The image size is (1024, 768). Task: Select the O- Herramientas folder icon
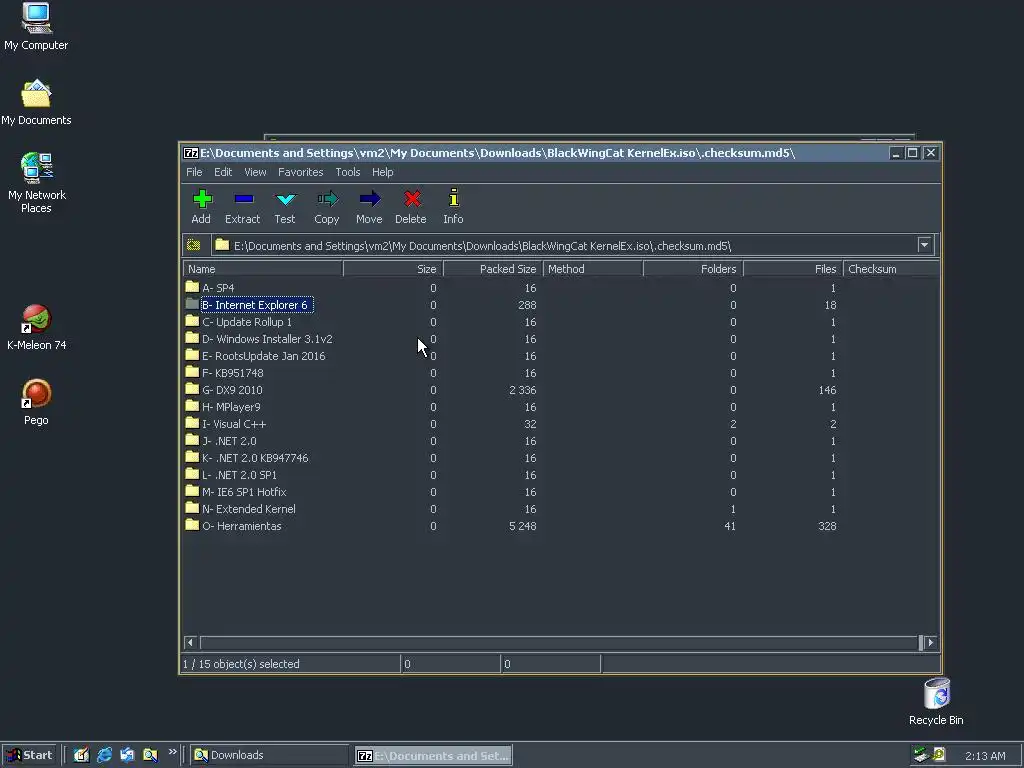191,525
